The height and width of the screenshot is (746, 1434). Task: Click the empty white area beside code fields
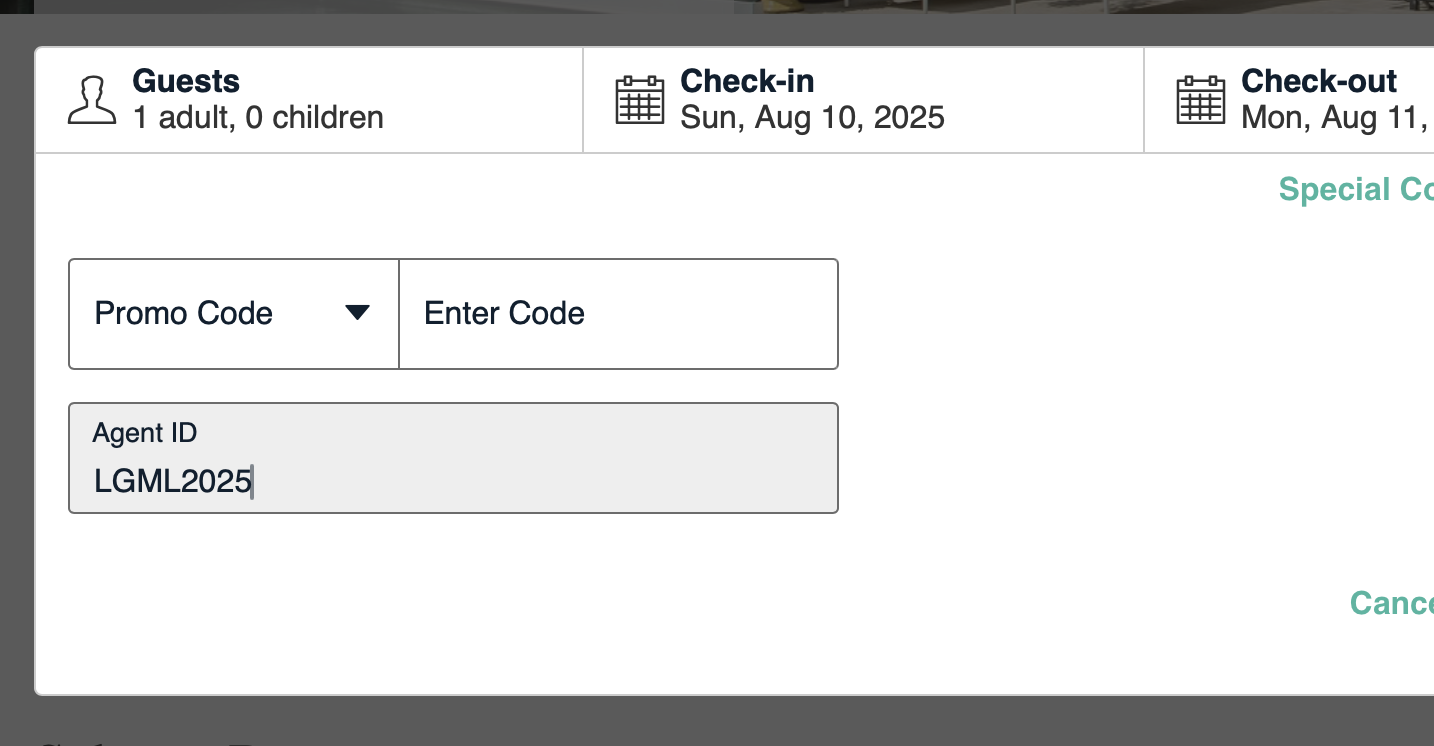coord(1100,400)
